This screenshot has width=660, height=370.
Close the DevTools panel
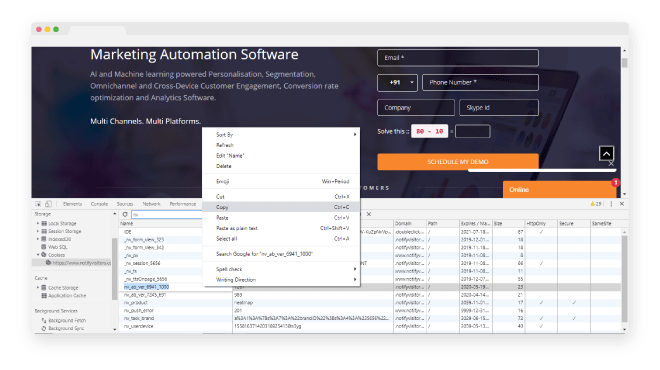[622, 204]
